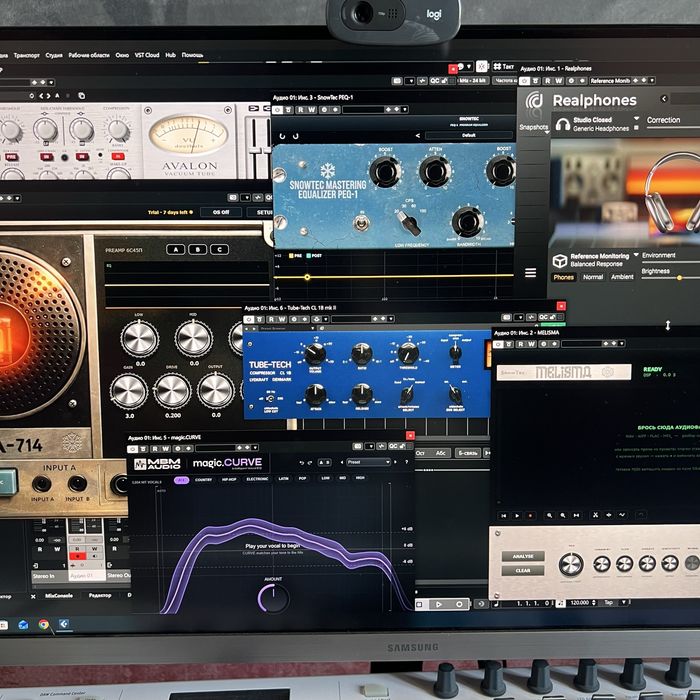Open the VST Cloud menu
700x700 pixels.
tap(147, 55)
